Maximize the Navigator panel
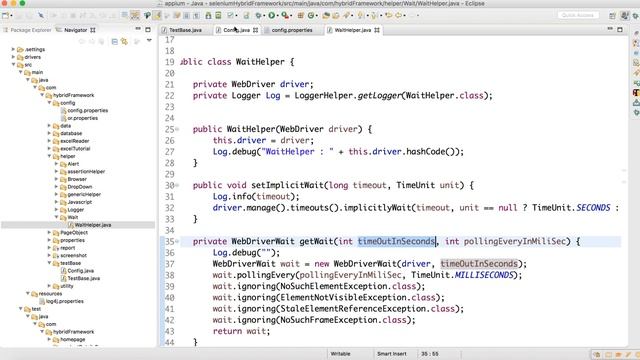 tap(148, 29)
